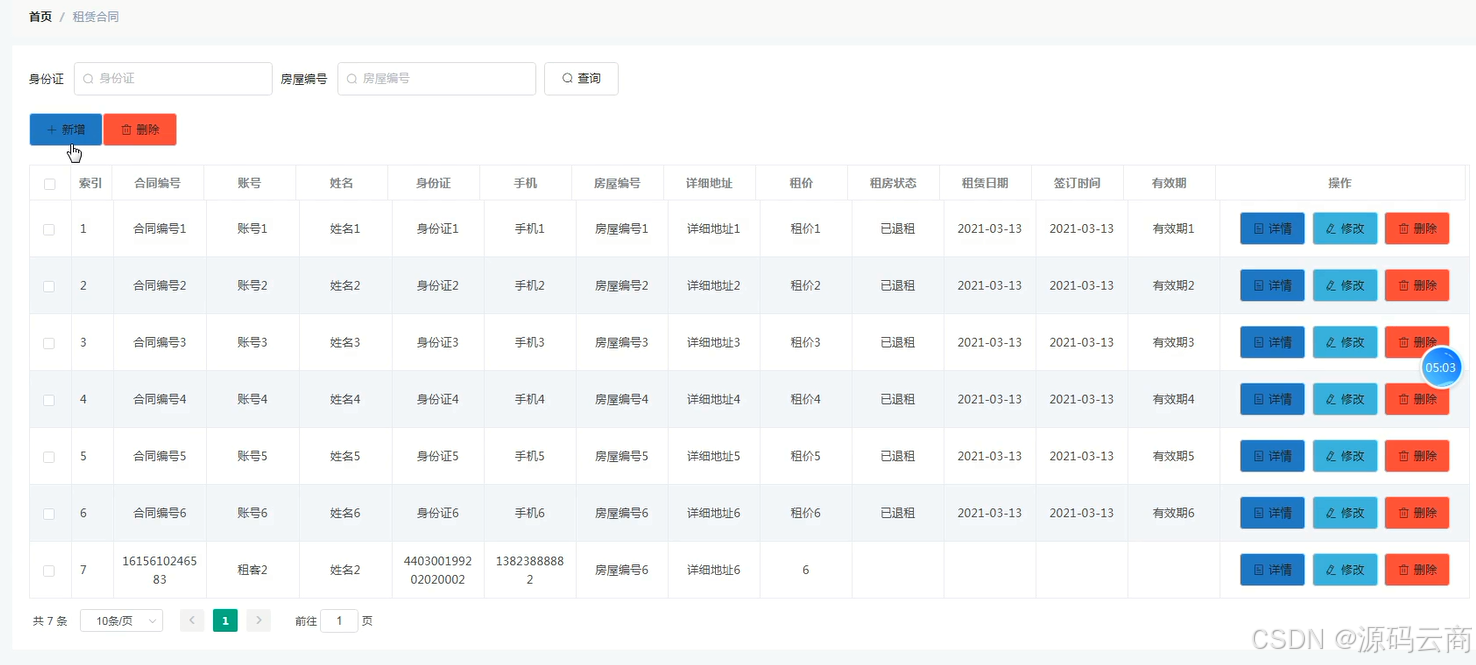
Task: Click 删除 for row 合同编号2
Action: [1417, 286]
